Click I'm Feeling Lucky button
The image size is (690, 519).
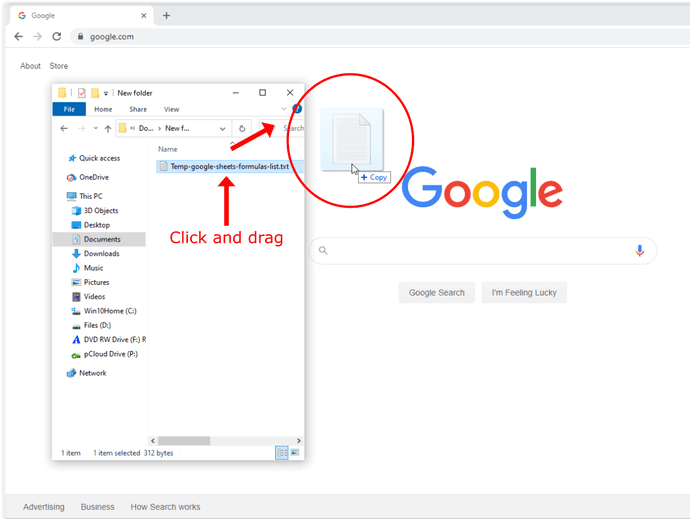coord(524,293)
